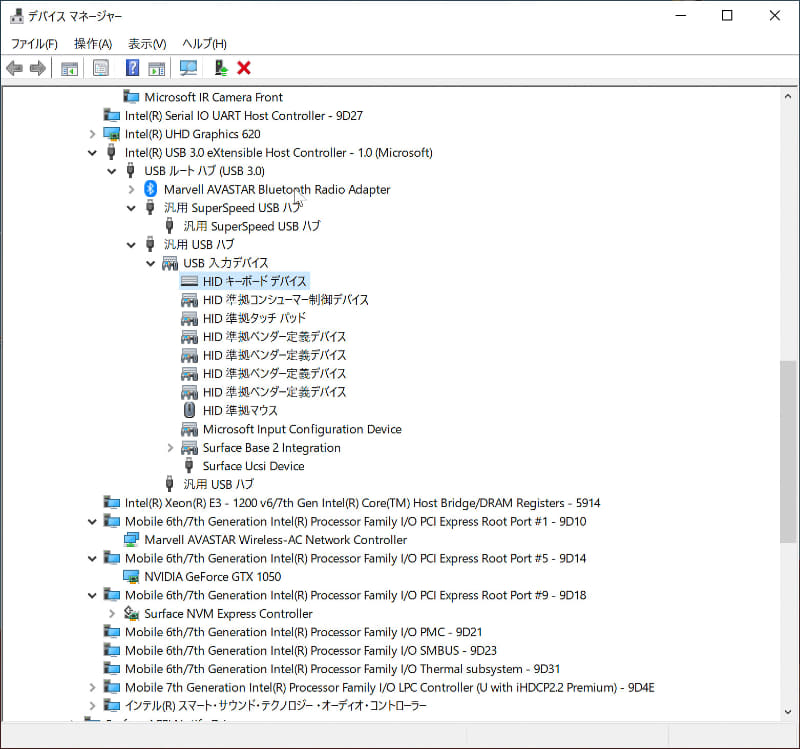Viewport: 800px width, 749px height.
Task: Click the scrollbar up arrow
Action: coord(788,96)
